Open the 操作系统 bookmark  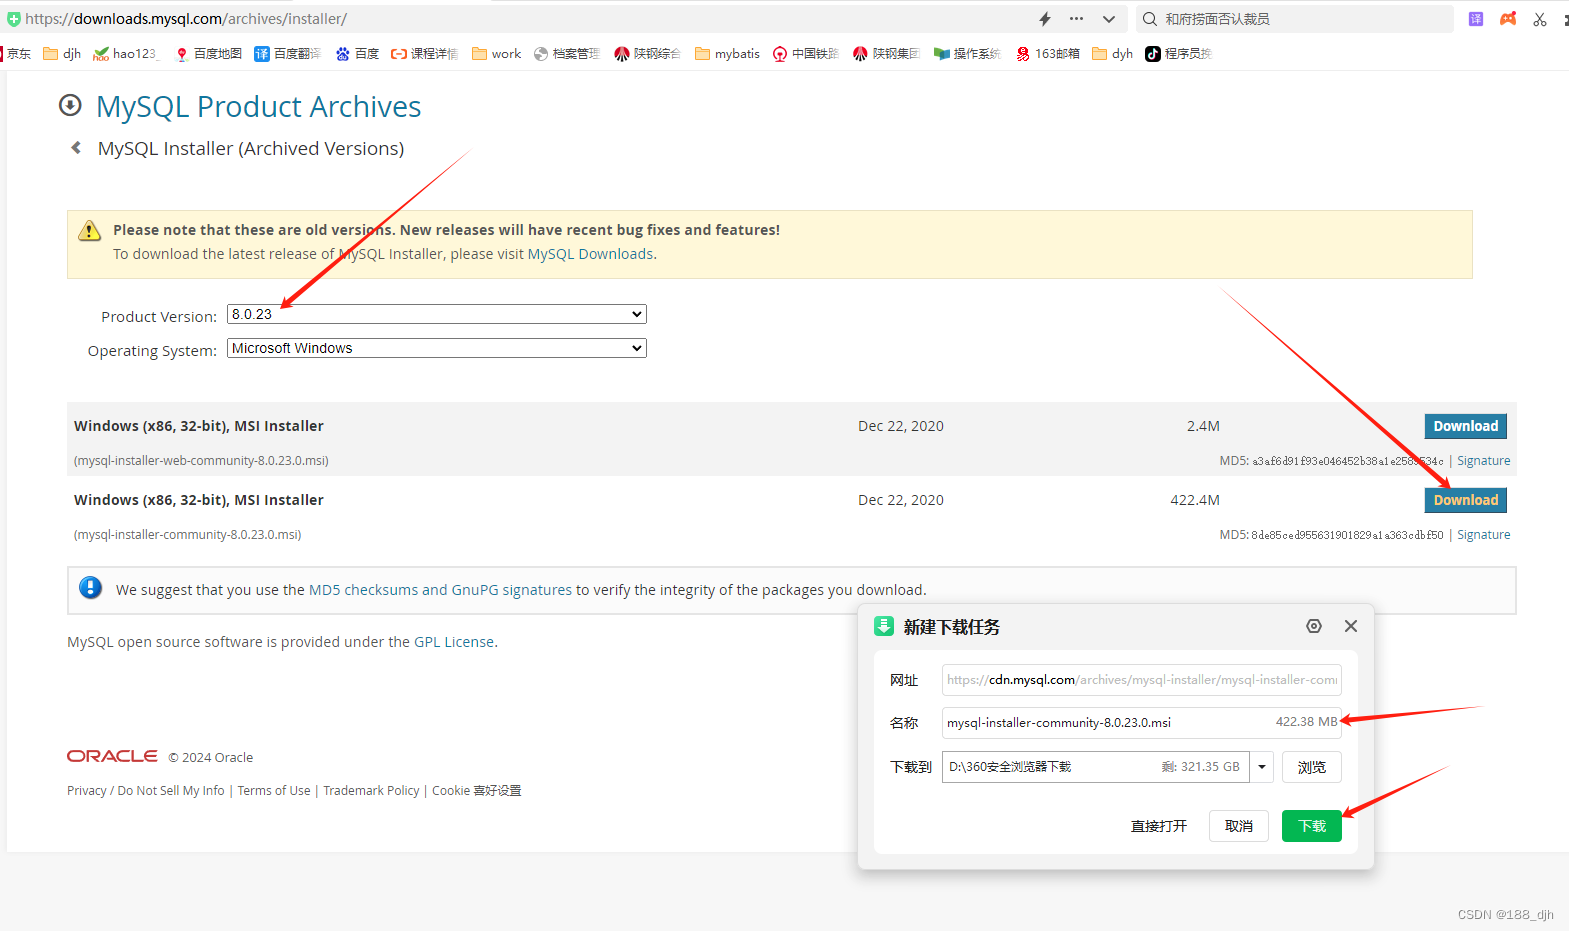coord(967,54)
